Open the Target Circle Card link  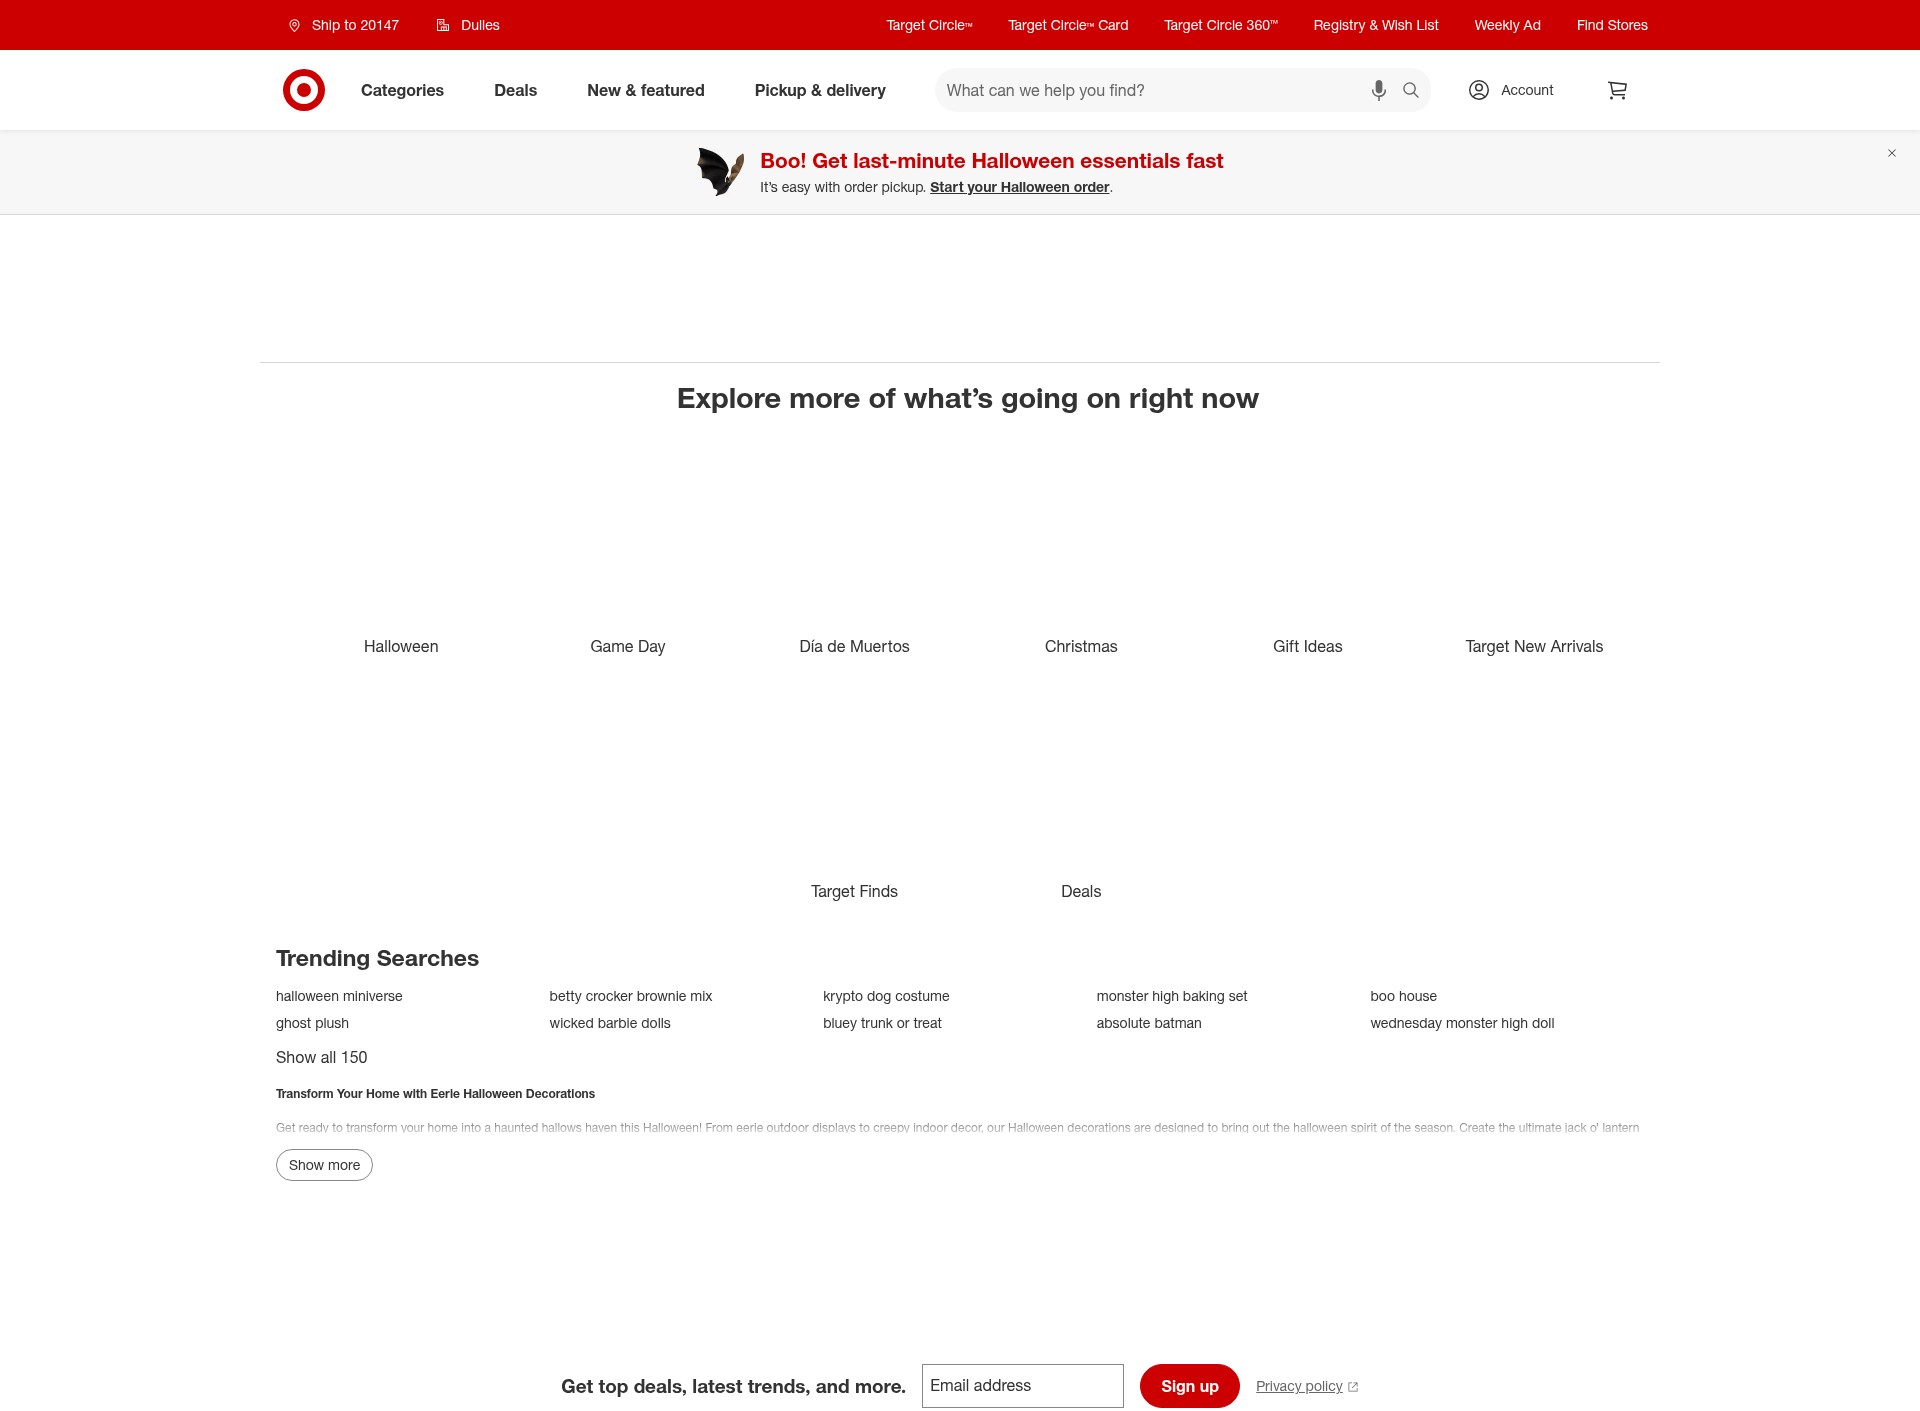1068,25
